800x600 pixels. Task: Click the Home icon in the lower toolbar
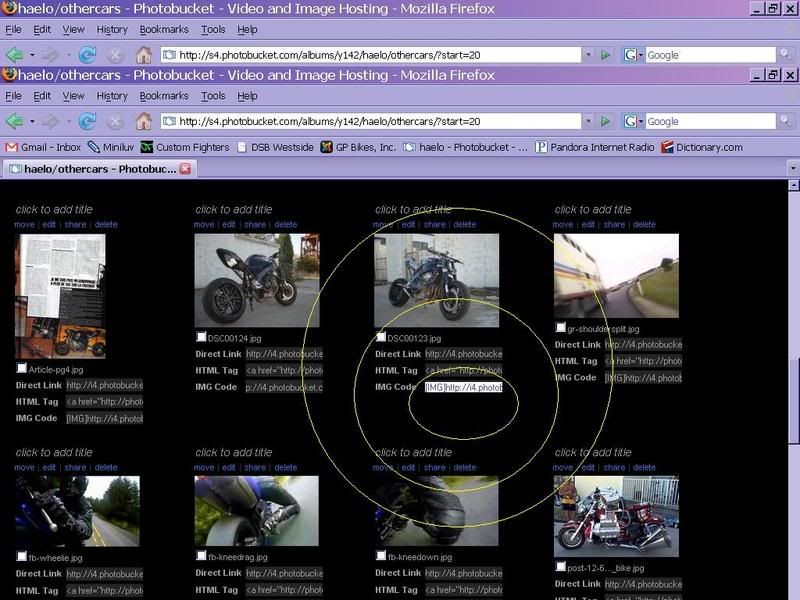tap(144, 121)
